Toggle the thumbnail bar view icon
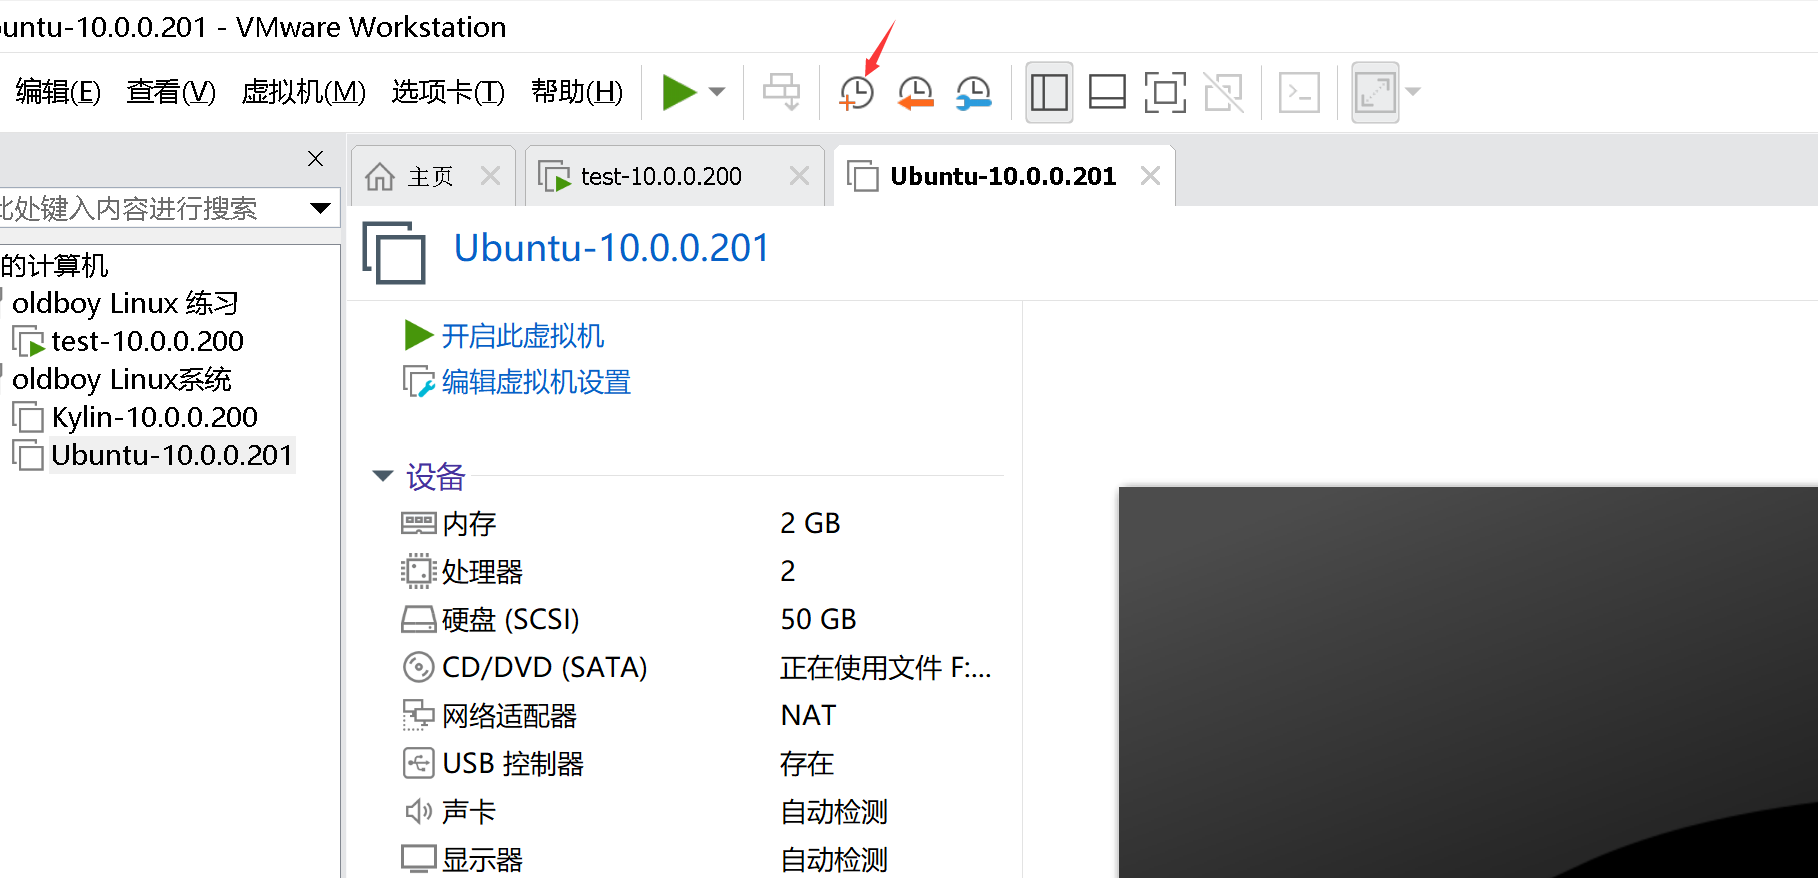The height and width of the screenshot is (878, 1818). [x=1107, y=93]
